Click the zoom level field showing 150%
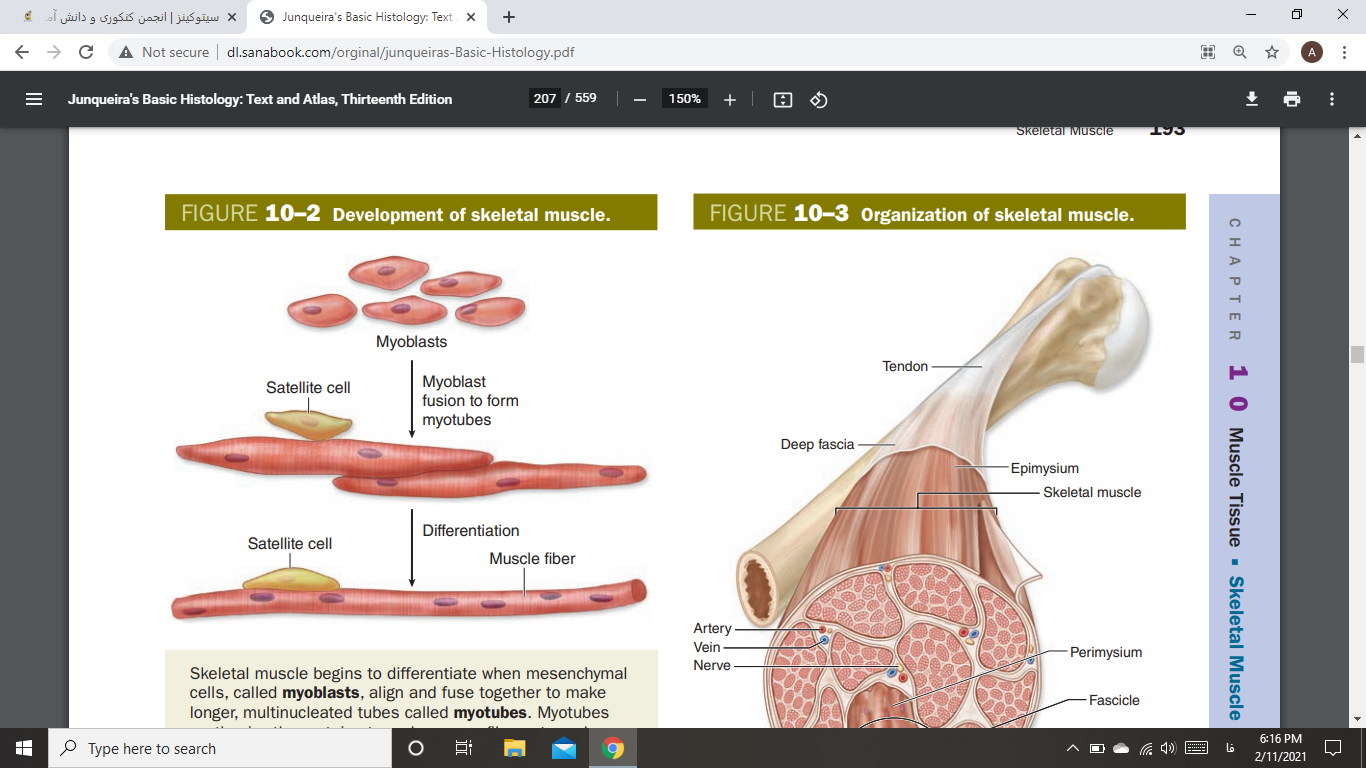Screen dimensions: 1366x768 tap(685, 99)
